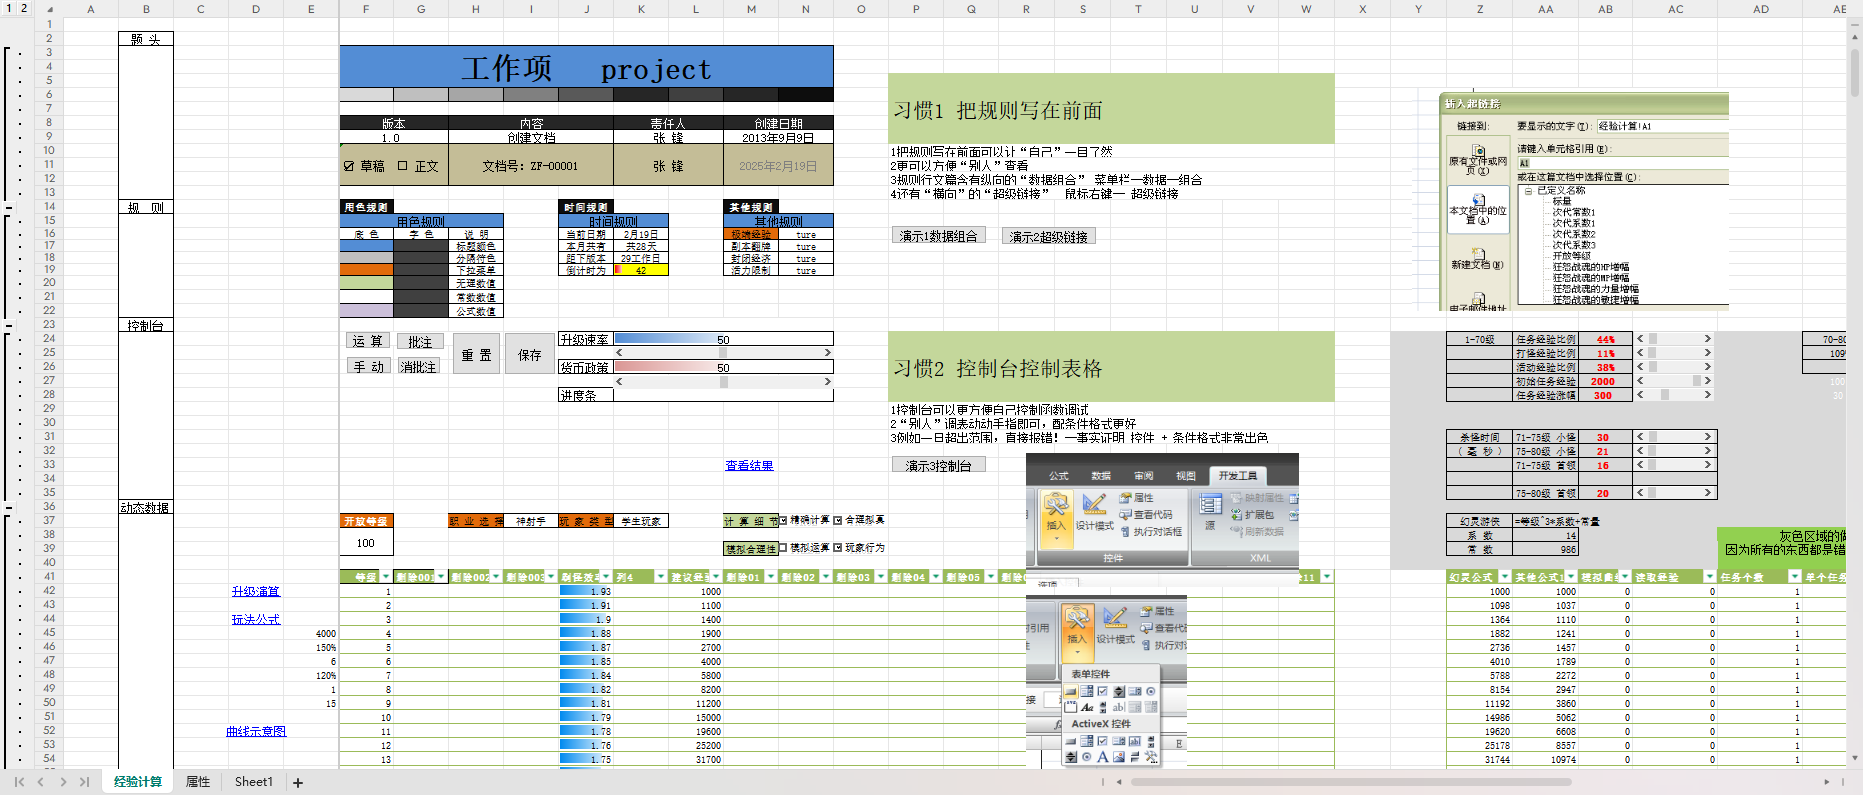1863x795 pixels.
Task: Click the 批注 button
Action: point(420,342)
